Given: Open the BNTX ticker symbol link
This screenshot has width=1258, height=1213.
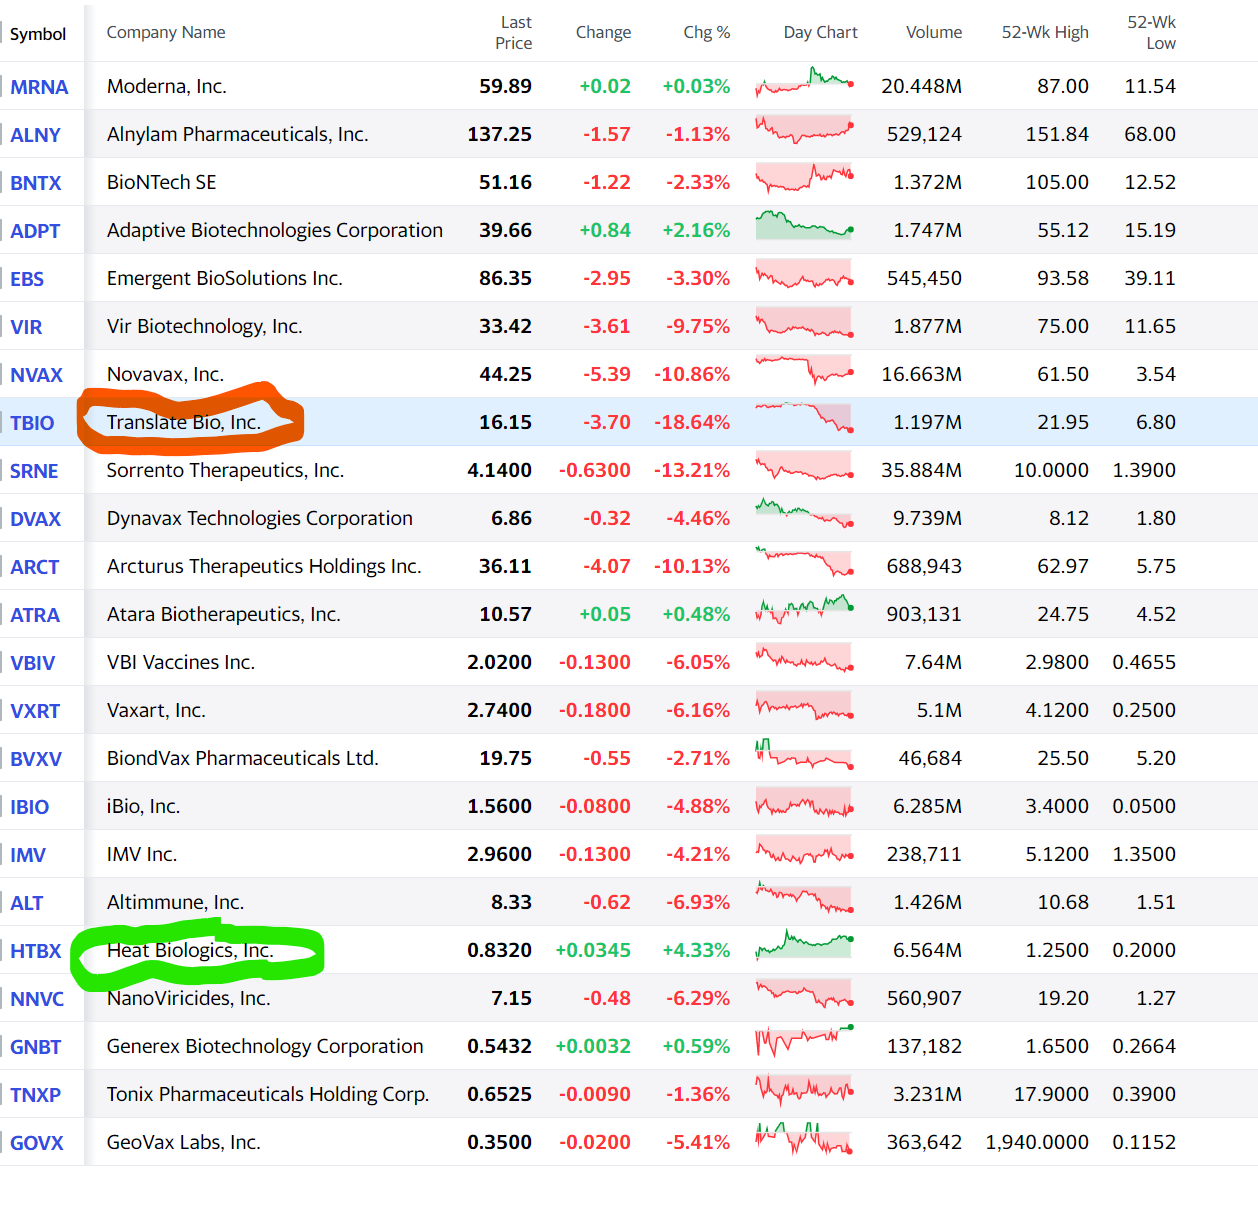Looking at the screenshot, I should coord(36,183).
